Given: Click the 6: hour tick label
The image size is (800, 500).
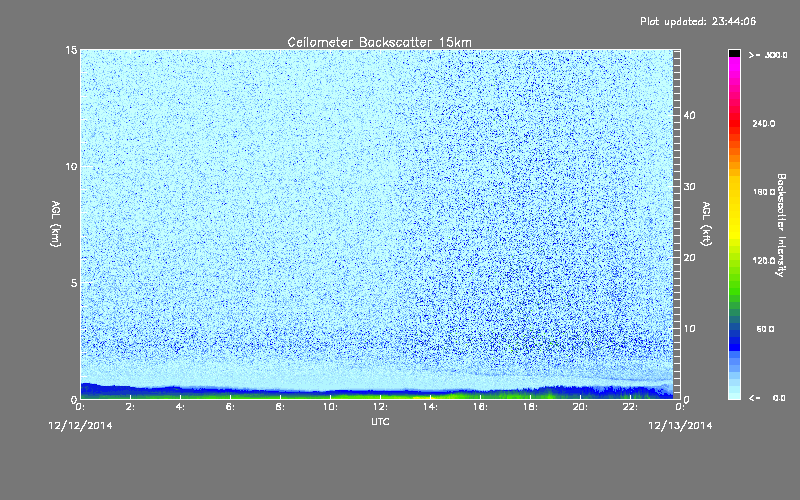Looking at the screenshot, I should tap(230, 407).
